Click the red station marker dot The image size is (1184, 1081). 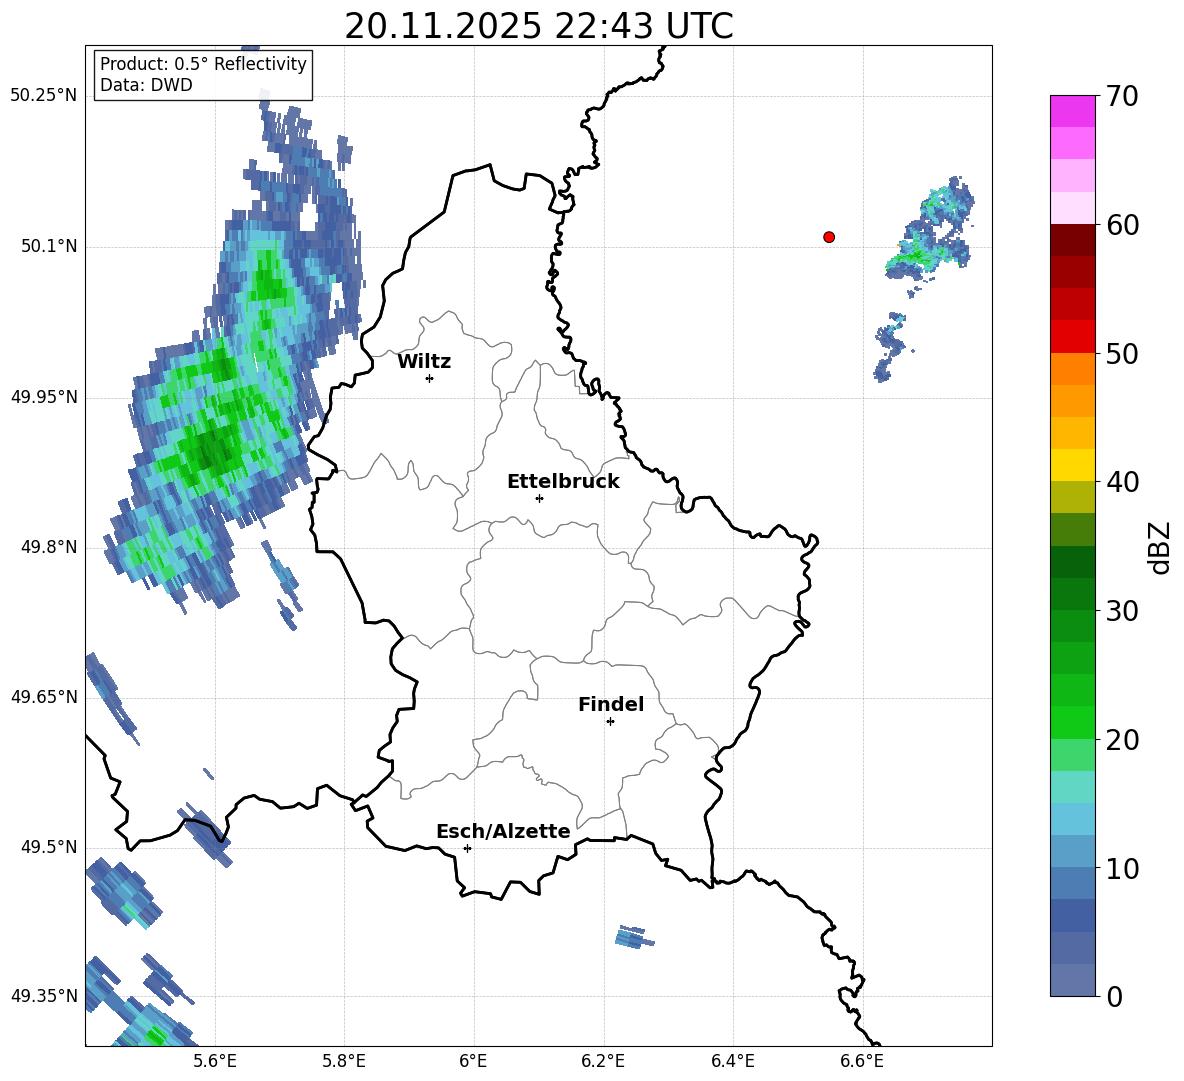point(829,237)
